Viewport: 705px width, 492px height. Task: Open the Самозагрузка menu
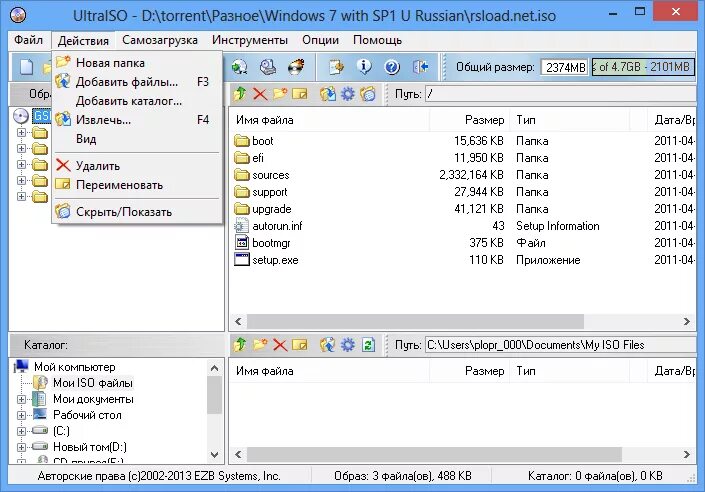click(160, 40)
